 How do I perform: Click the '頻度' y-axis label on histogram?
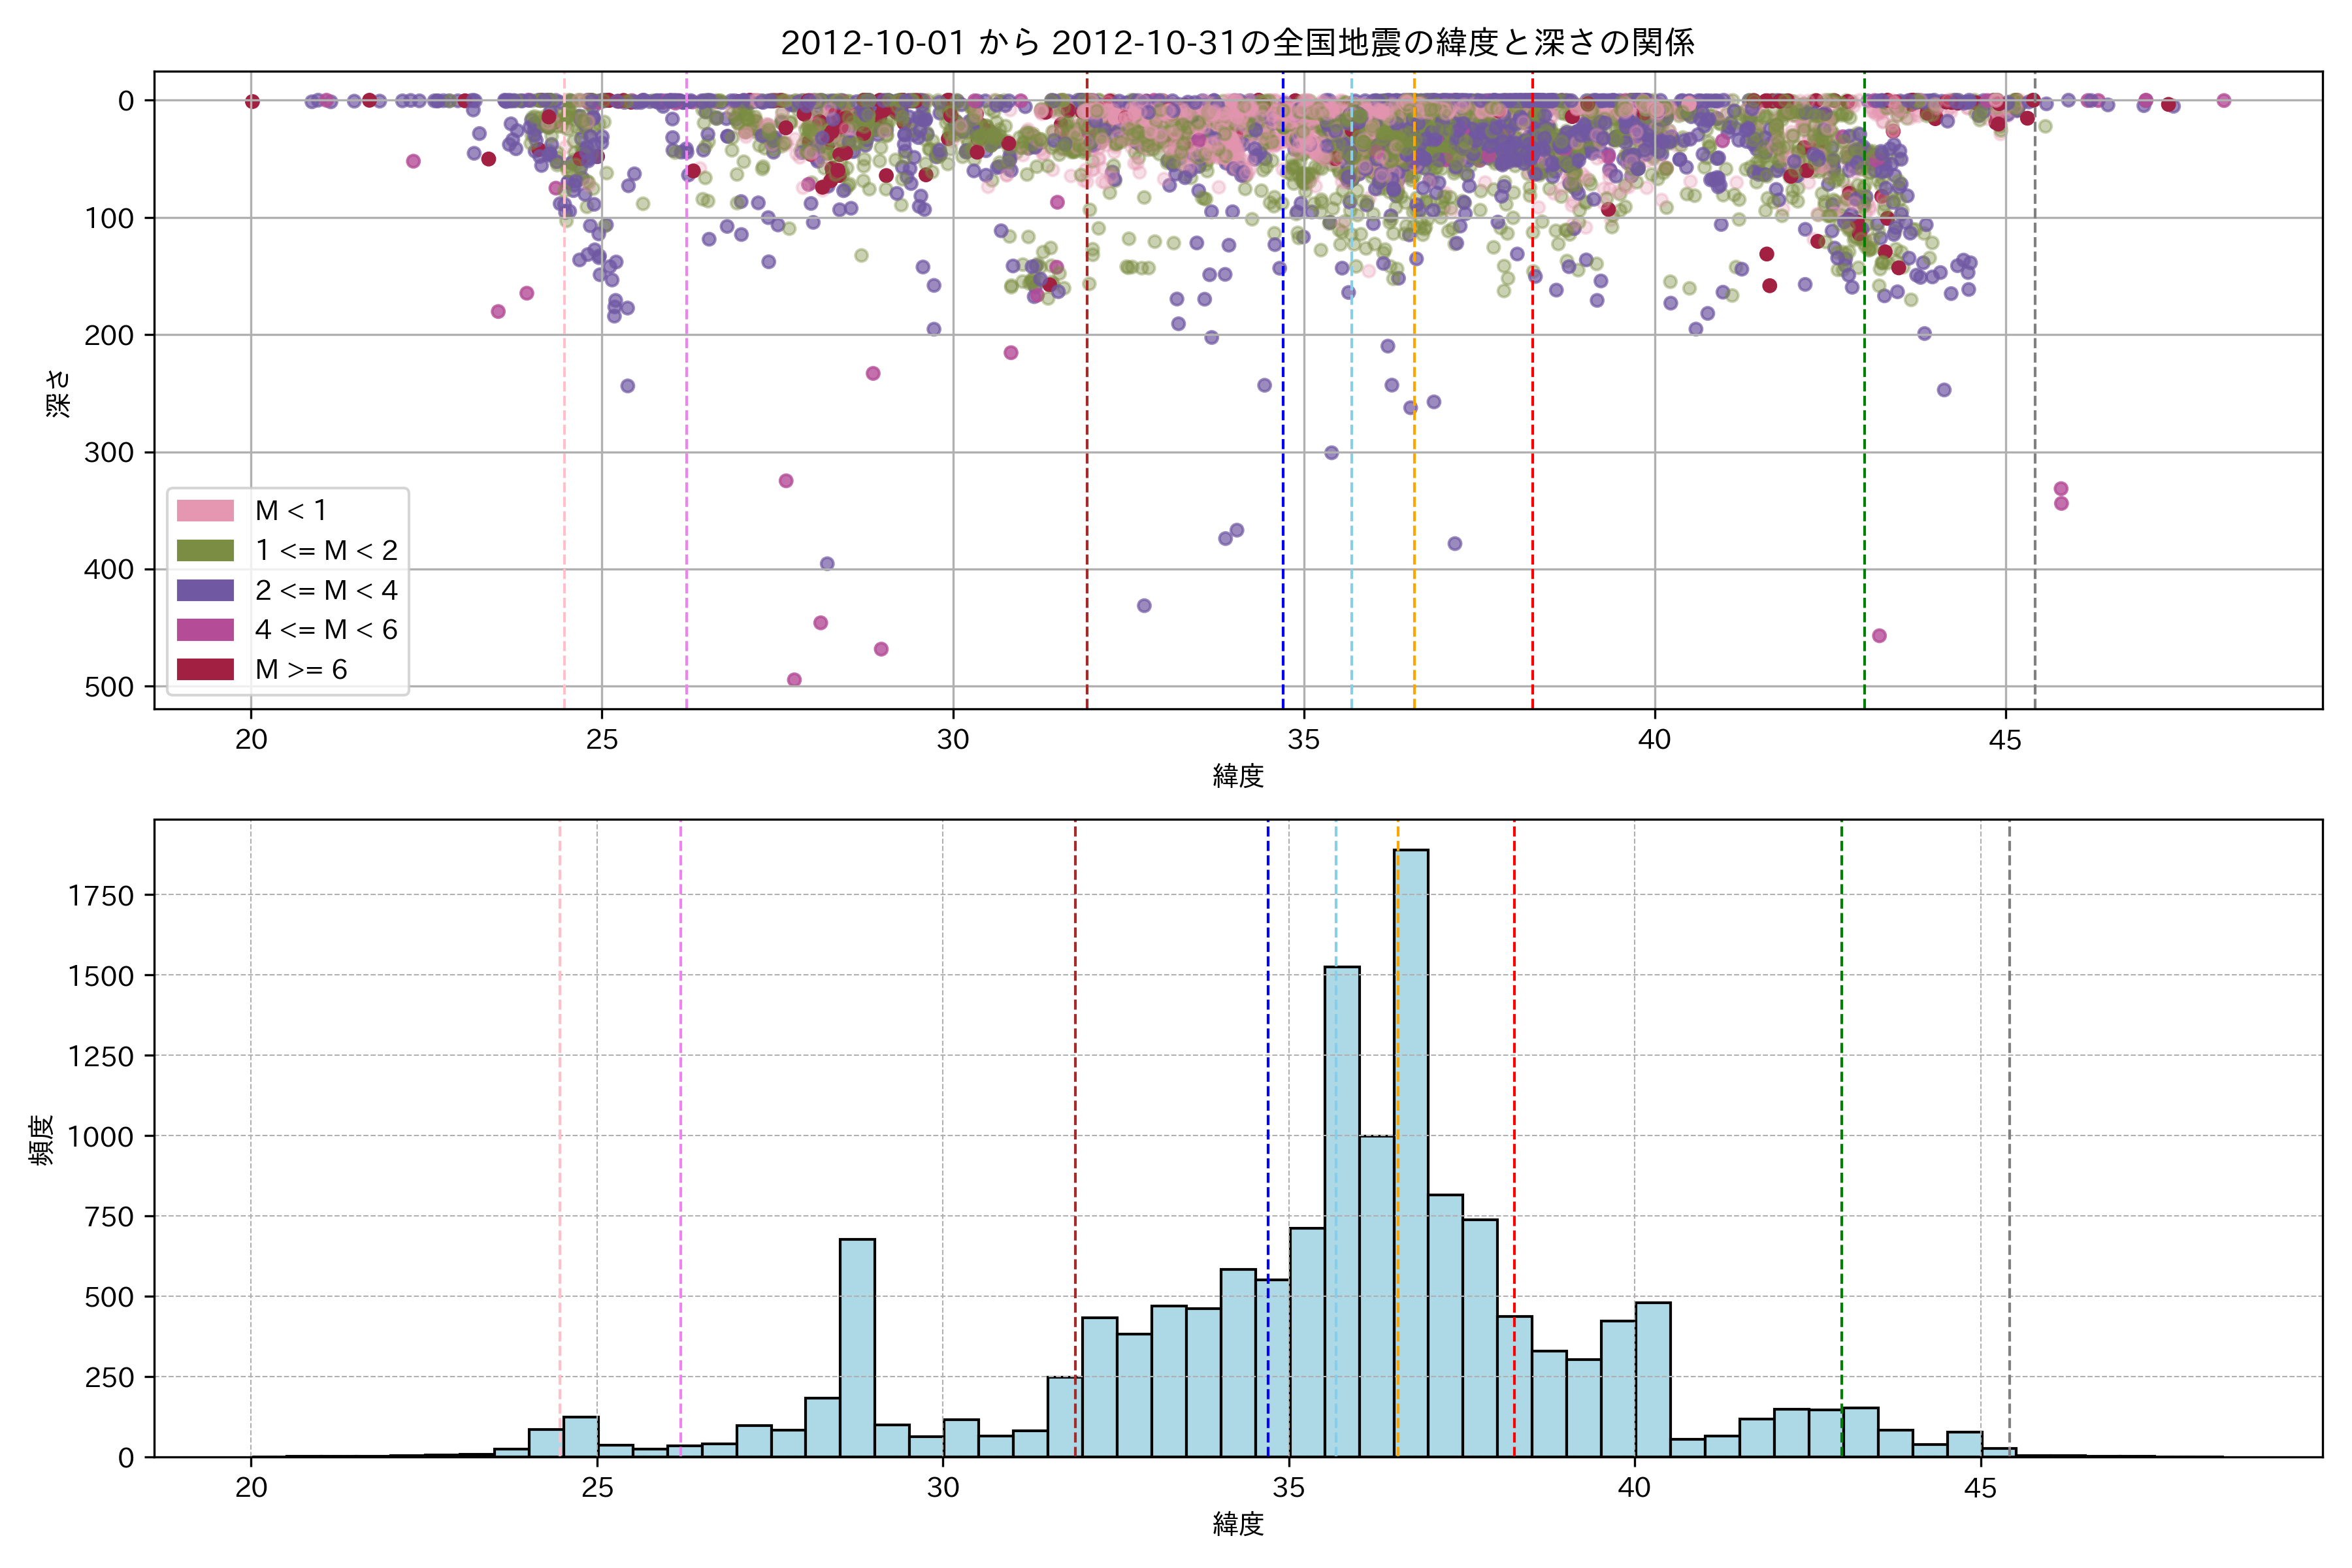[x=42, y=1140]
